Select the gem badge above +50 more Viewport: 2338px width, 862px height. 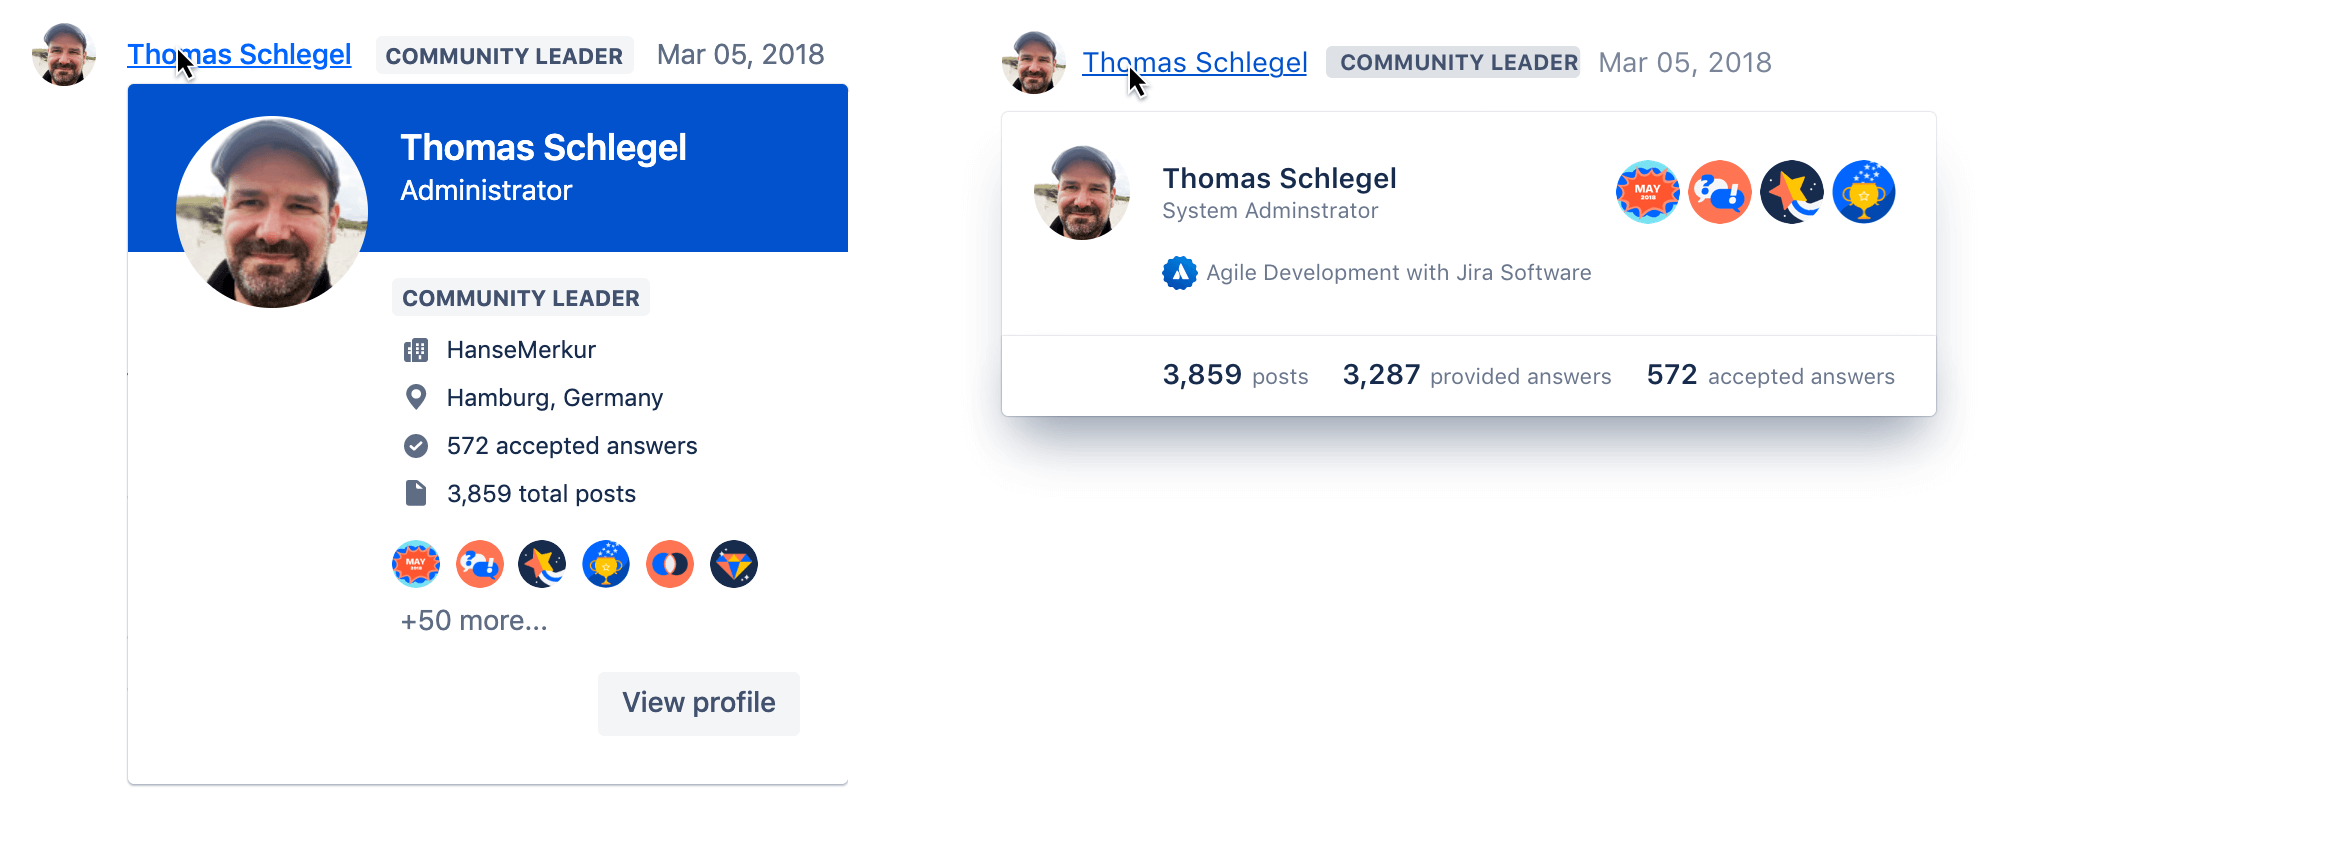tap(734, 565)
